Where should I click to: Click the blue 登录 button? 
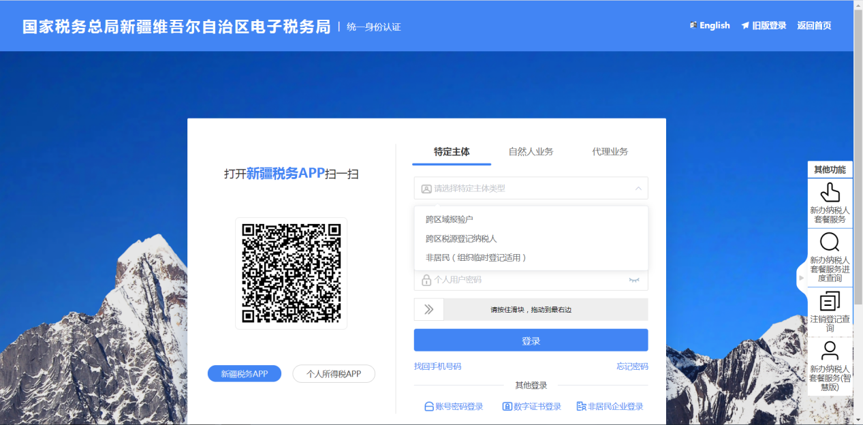[531, 340]
